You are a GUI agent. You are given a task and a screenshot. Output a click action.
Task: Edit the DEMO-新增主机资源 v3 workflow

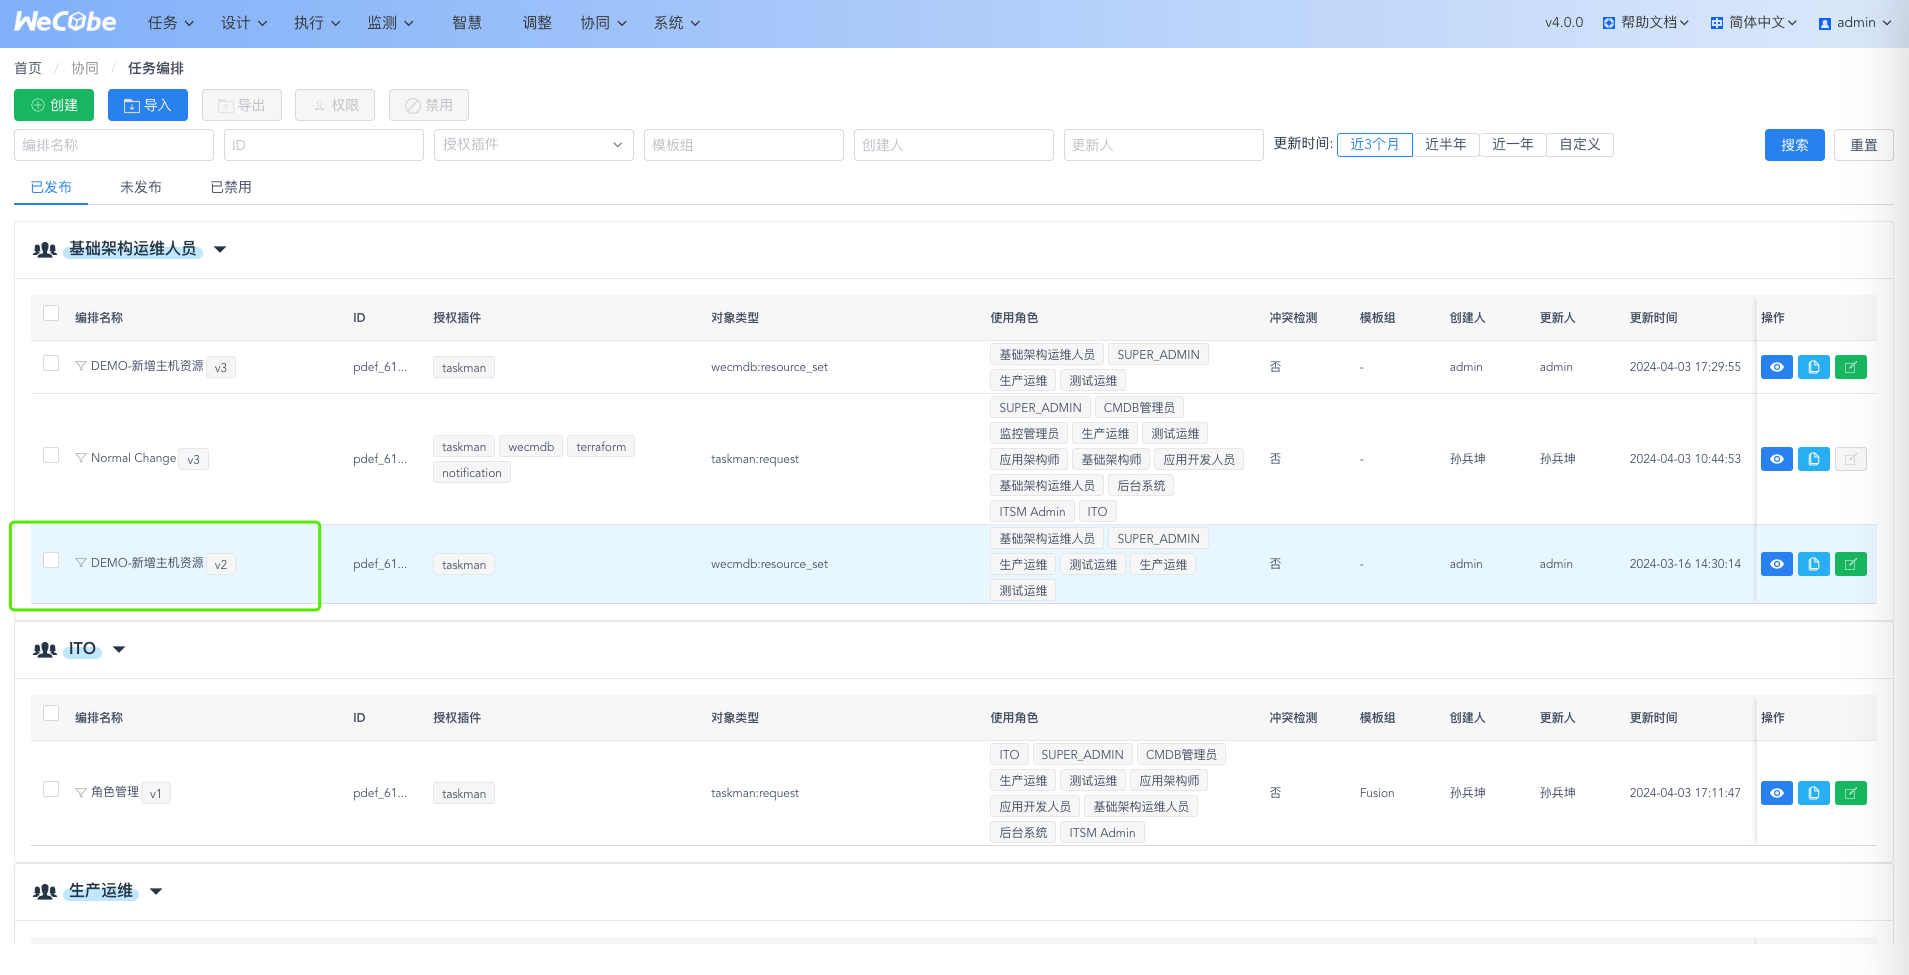(x=1850, y=367)
